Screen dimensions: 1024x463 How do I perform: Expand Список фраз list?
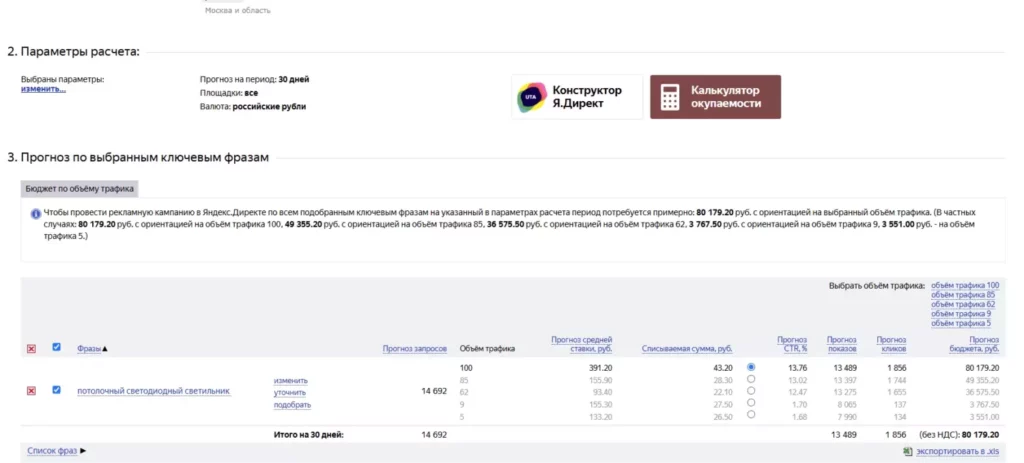coord(56,451)
